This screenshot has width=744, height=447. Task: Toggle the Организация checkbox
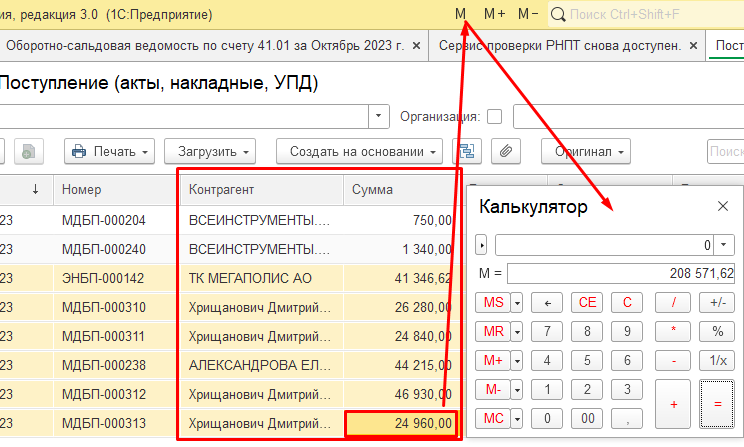(x=494, y=117)
